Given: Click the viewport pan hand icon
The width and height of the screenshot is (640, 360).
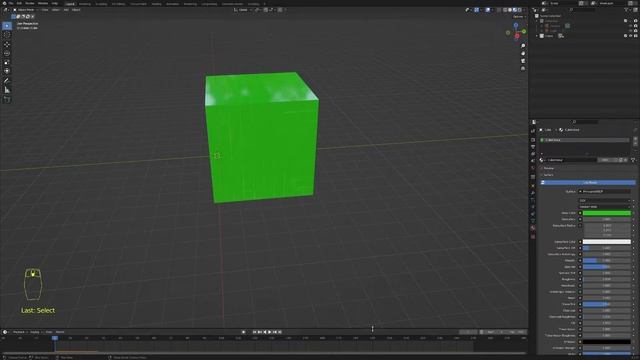Looking at the screenshot, I should (x=523, y=53).
